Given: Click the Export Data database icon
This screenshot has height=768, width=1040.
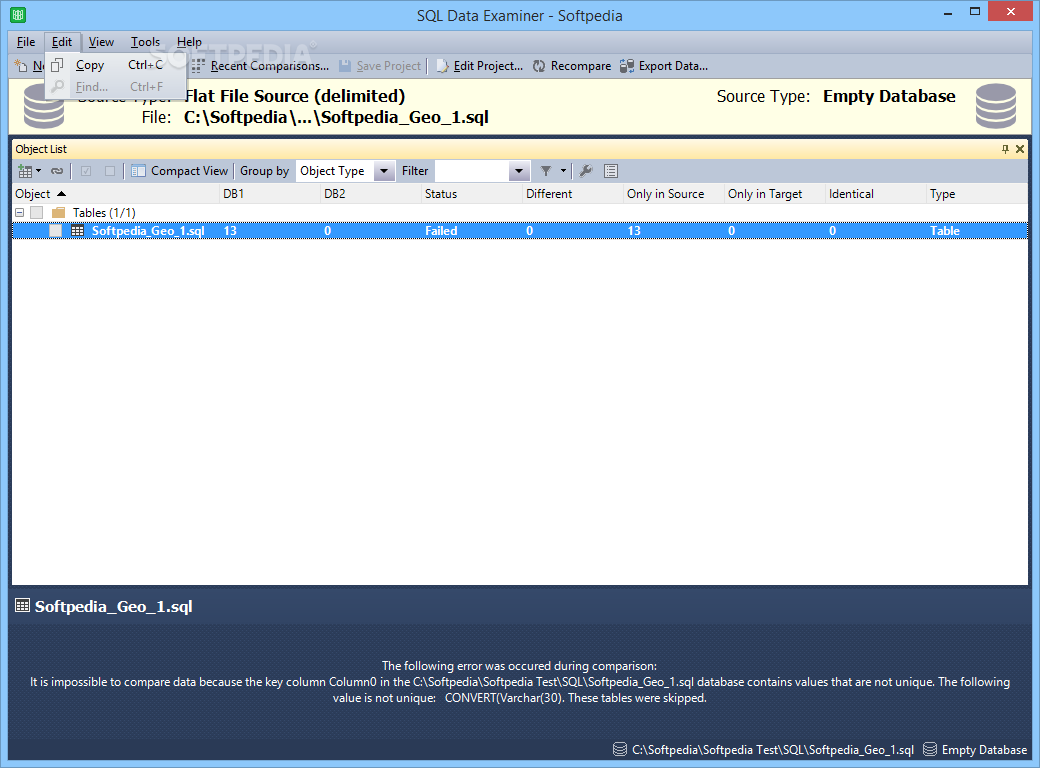Looking at the screenshot, I should (x=627, y=66).
